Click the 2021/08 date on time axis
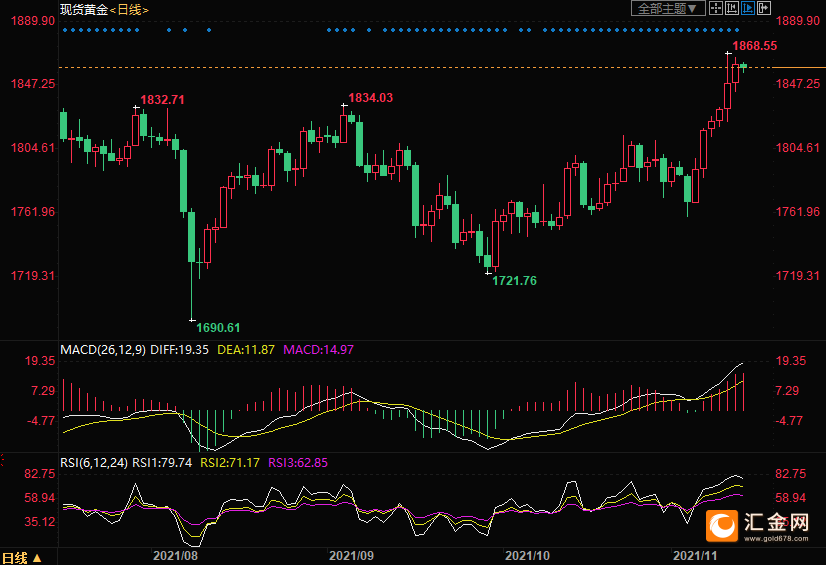 176,554
